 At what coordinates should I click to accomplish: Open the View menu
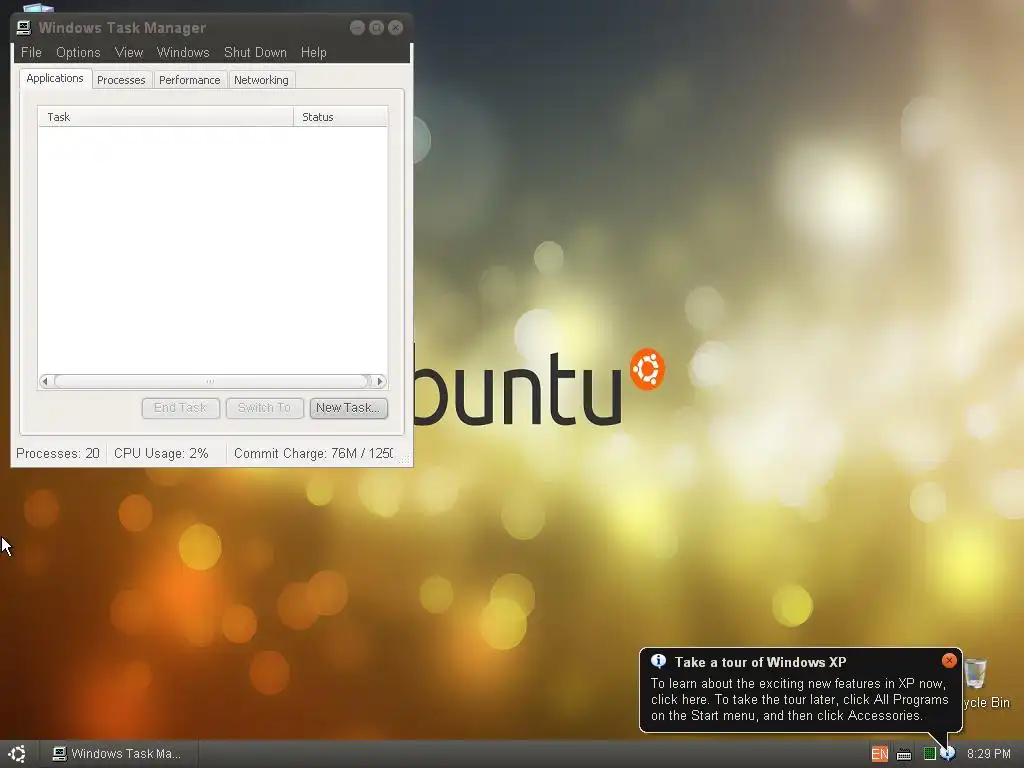[x=129, y=52]
